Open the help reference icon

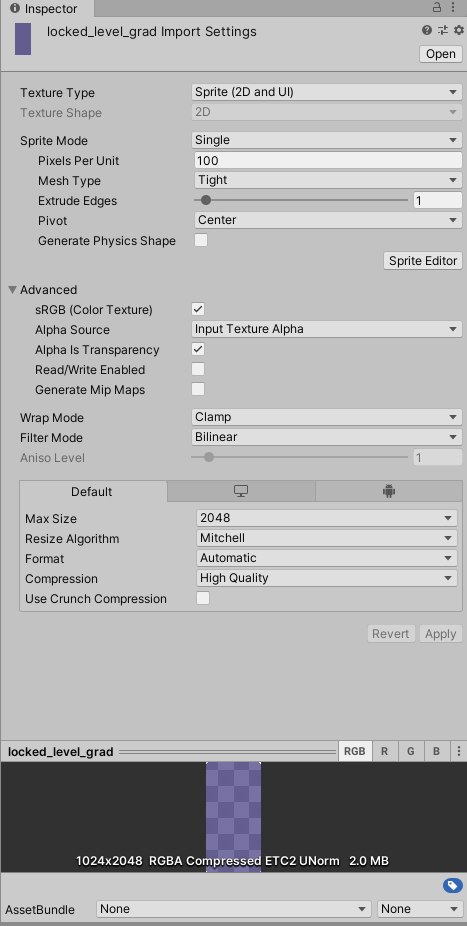[427, 30]
